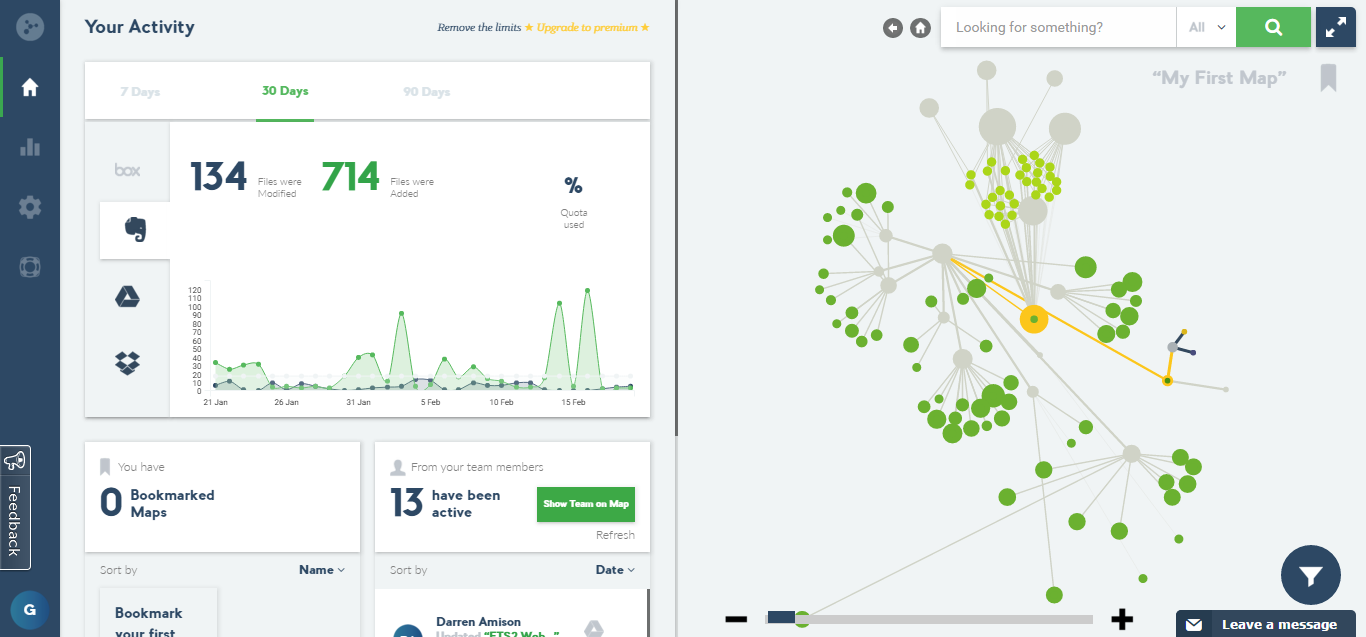Viewport: 1366px width, 637px height.
Task: Open the help lifebuoy sidebar icon
Action: pos(30,267)
